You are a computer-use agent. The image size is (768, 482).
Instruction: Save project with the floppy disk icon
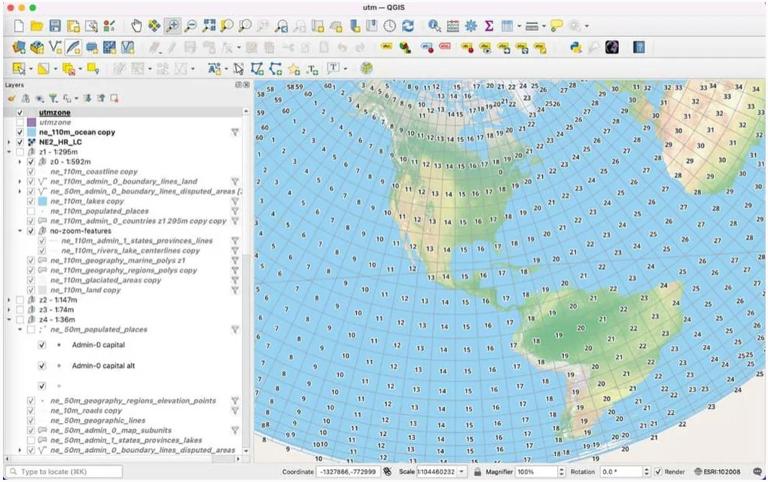pos(55,26)
